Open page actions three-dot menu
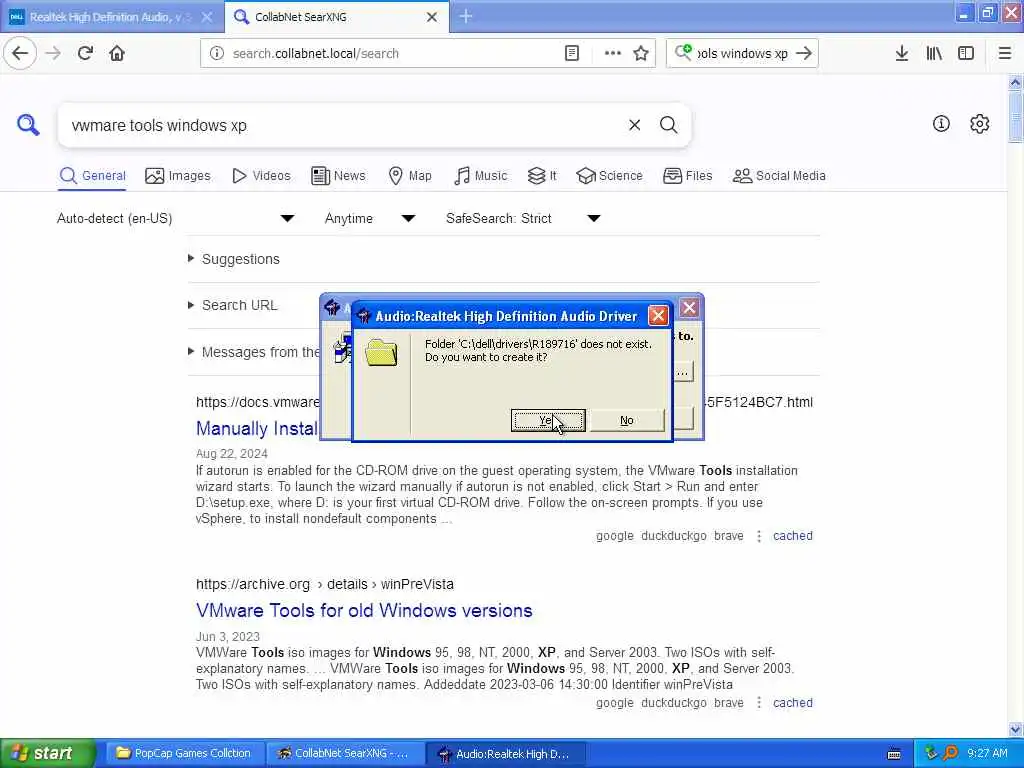1024x768 pixels. [x=613, y=54]
